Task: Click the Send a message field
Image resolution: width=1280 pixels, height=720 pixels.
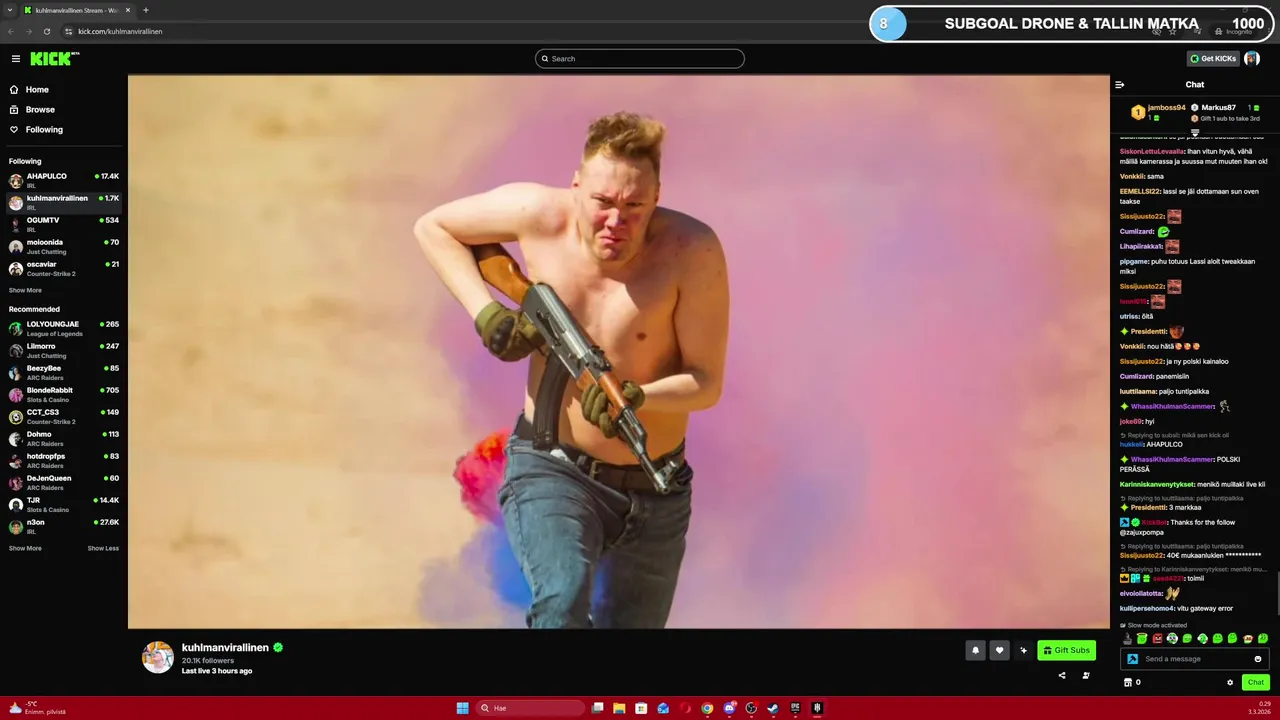Action: click(x=1196, y=659)
